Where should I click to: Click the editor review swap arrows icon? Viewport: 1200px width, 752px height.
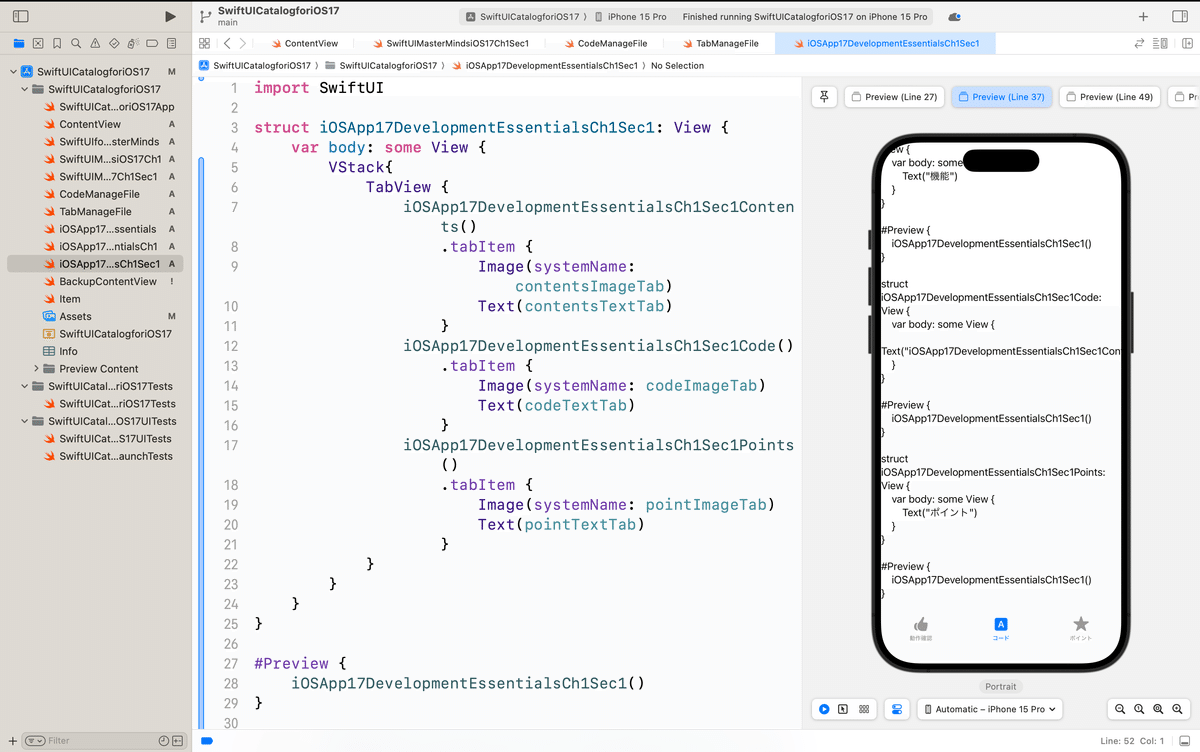(1139, 44)
